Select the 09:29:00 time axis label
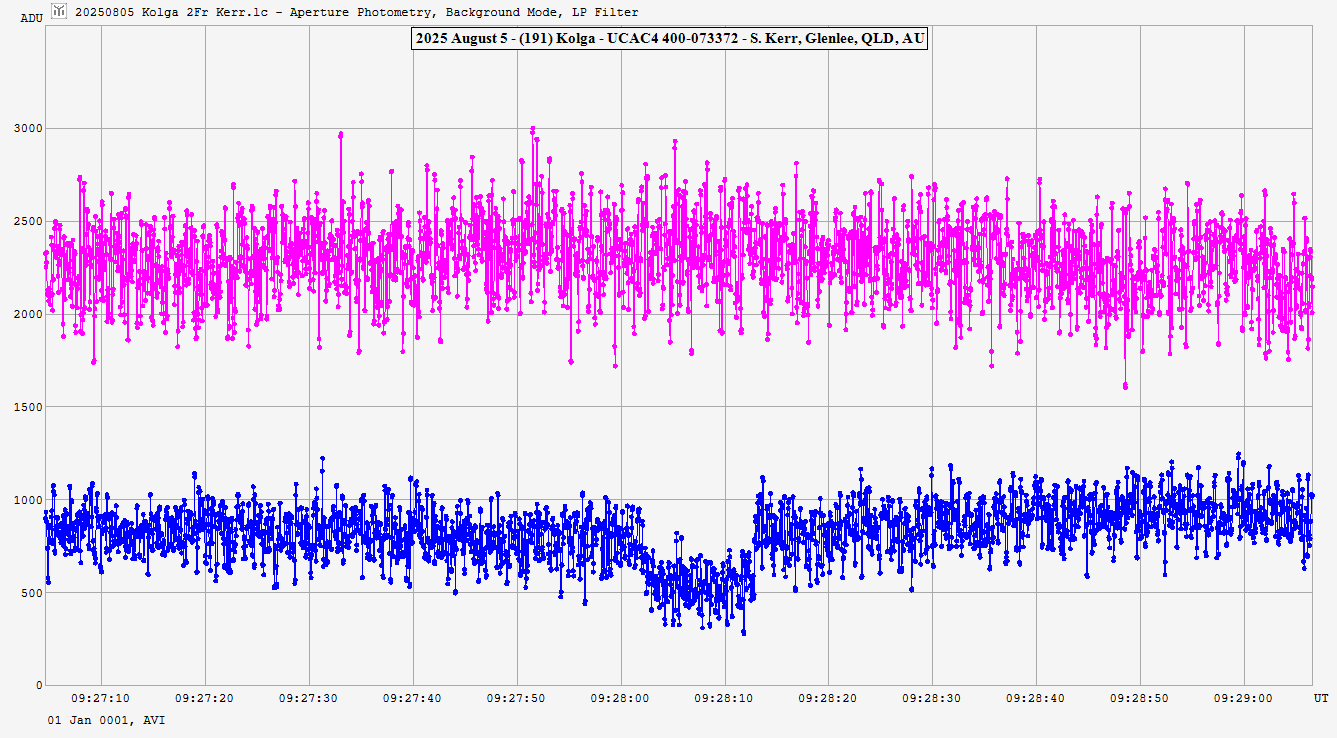Screen dimensions: 1337x738 pyautogui.click(x=1243, y=698)
